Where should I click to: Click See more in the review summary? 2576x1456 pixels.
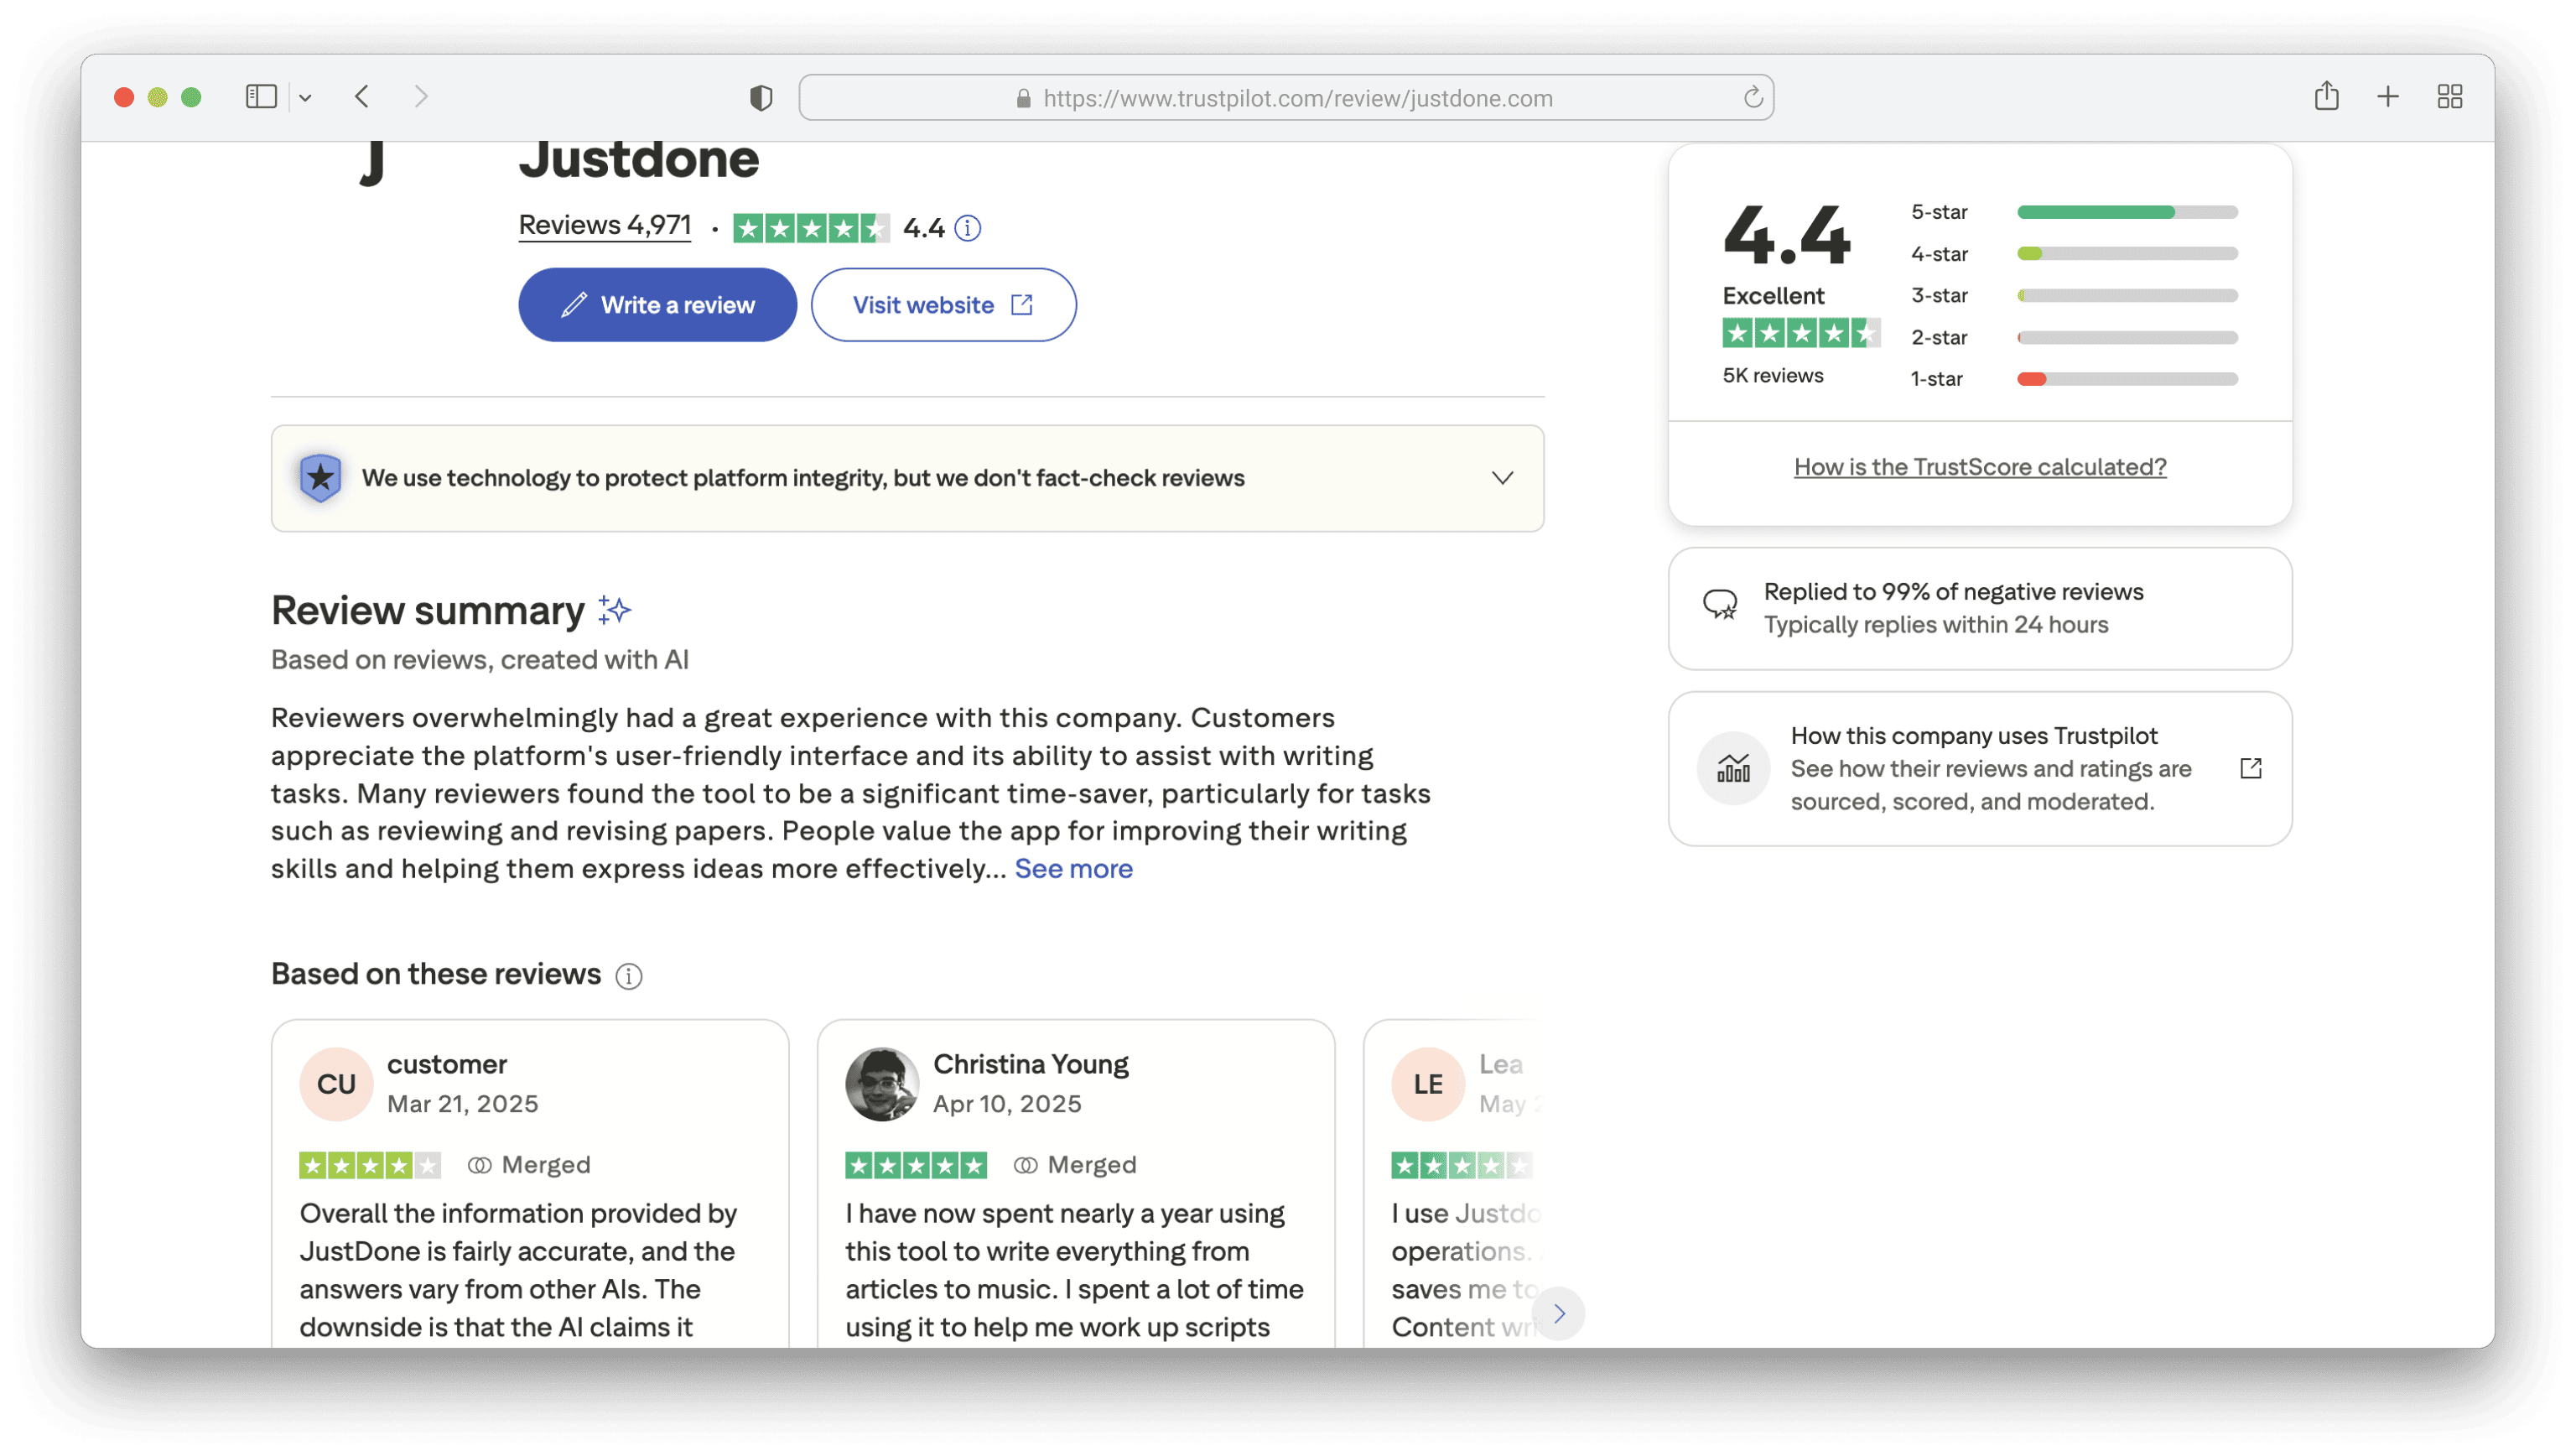(x=1073, y=868)
